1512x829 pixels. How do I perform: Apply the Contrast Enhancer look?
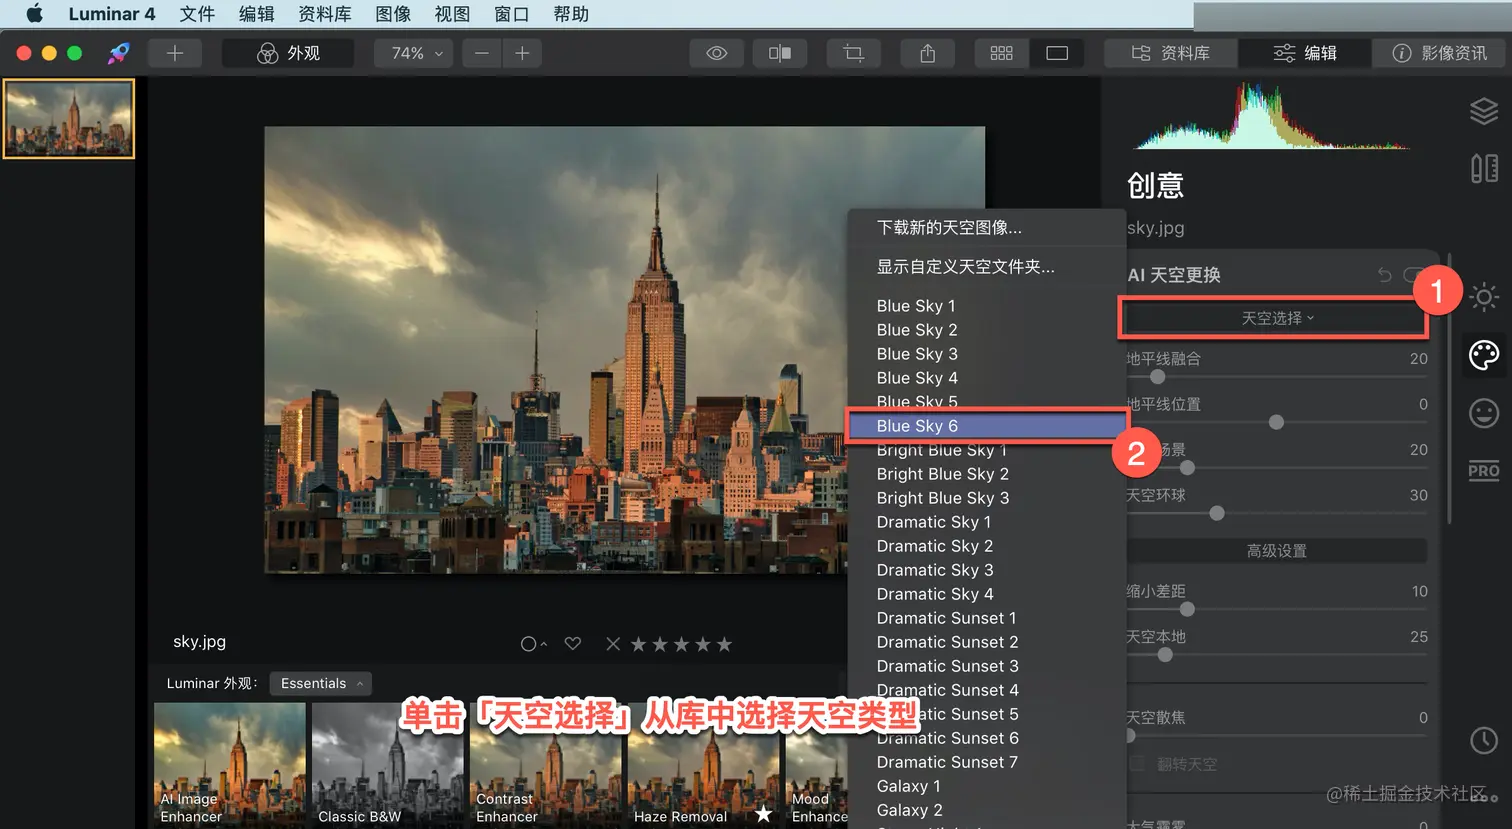click(x=546, y=765)
